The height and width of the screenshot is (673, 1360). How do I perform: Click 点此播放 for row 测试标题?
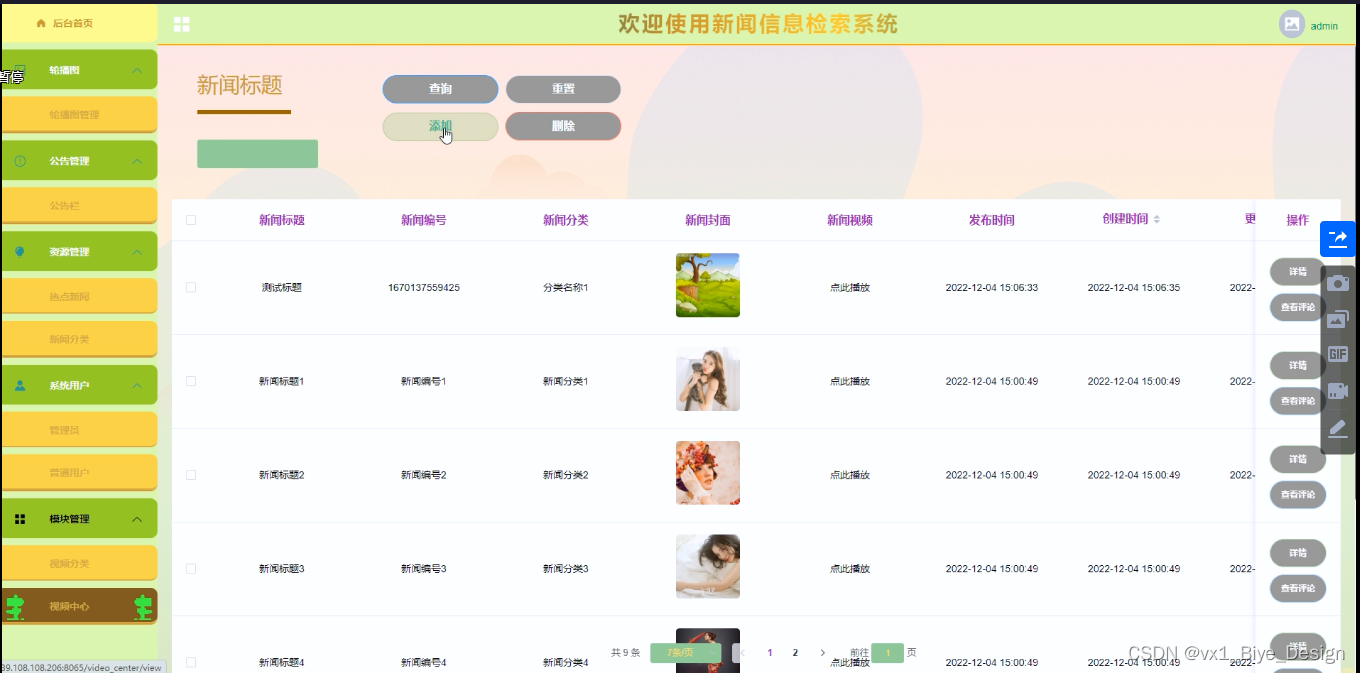850,287
